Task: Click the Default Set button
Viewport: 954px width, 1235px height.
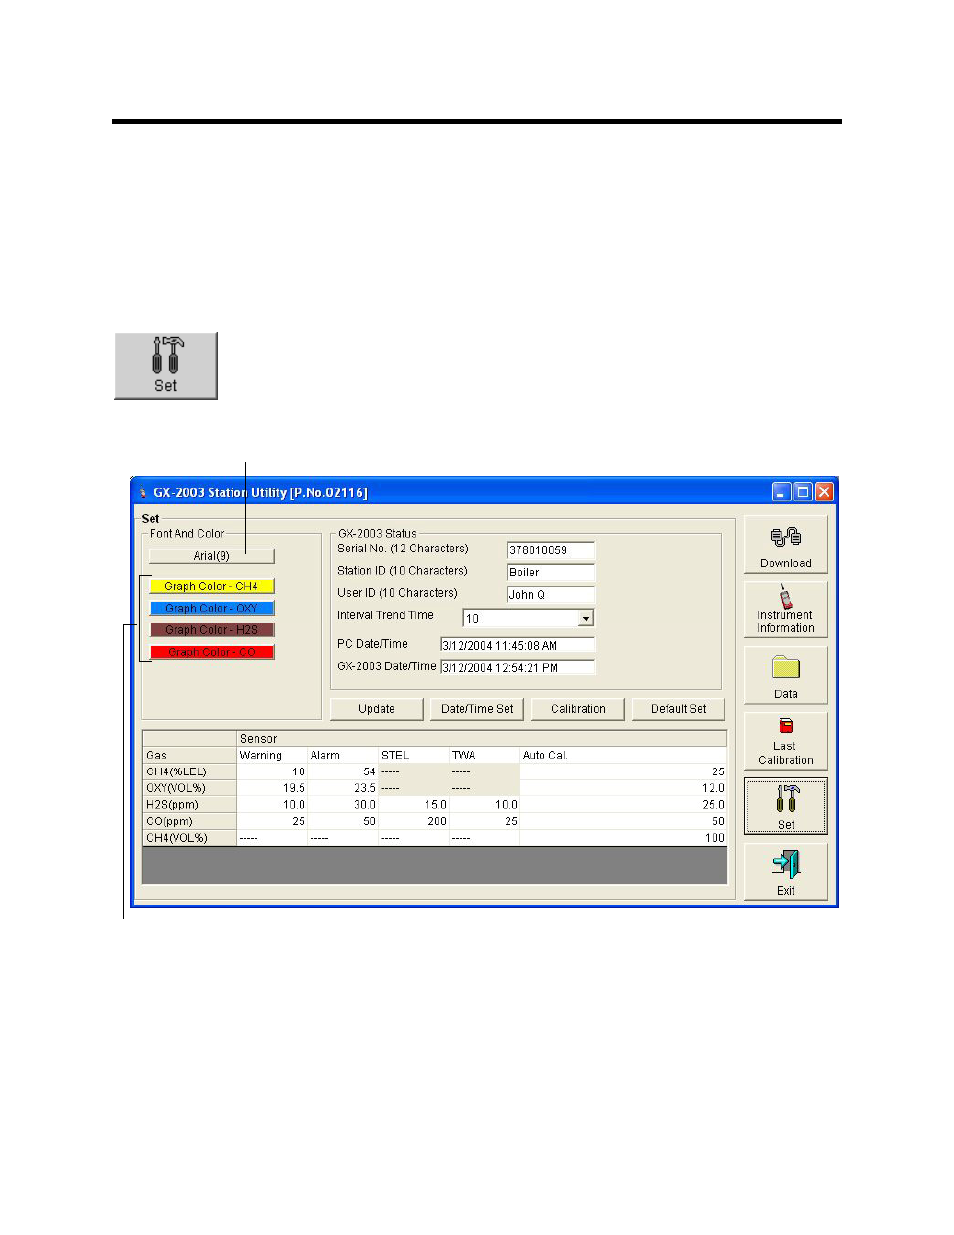Action: coord(679,709)
